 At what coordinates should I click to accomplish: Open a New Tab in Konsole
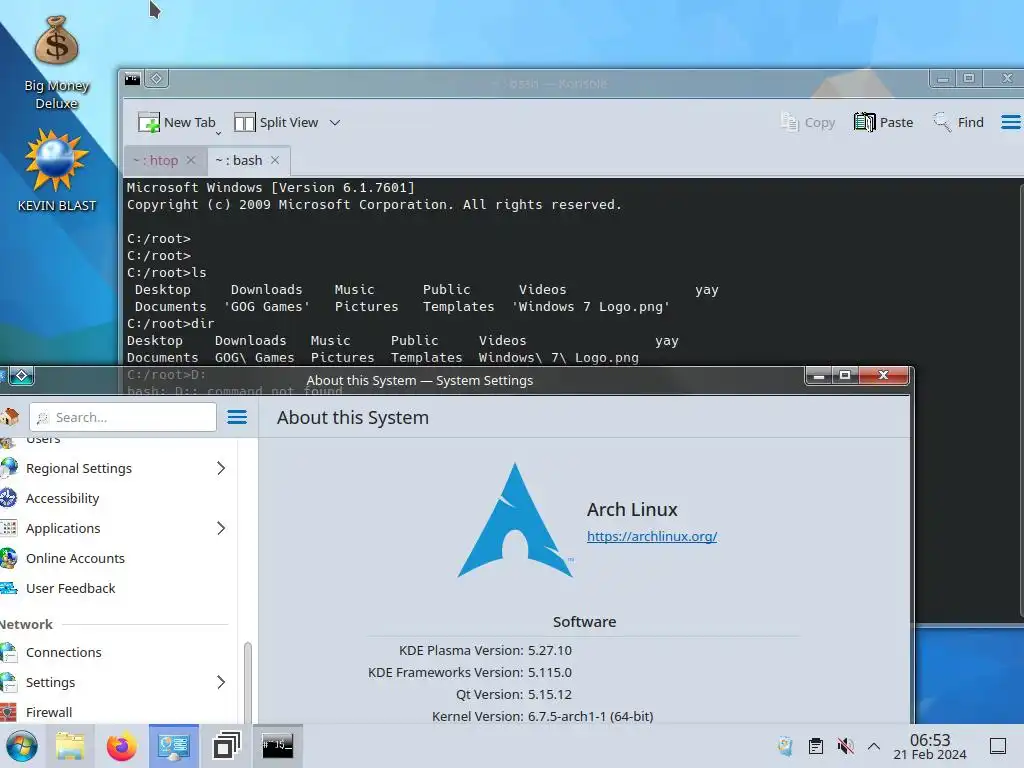(176, 122)
